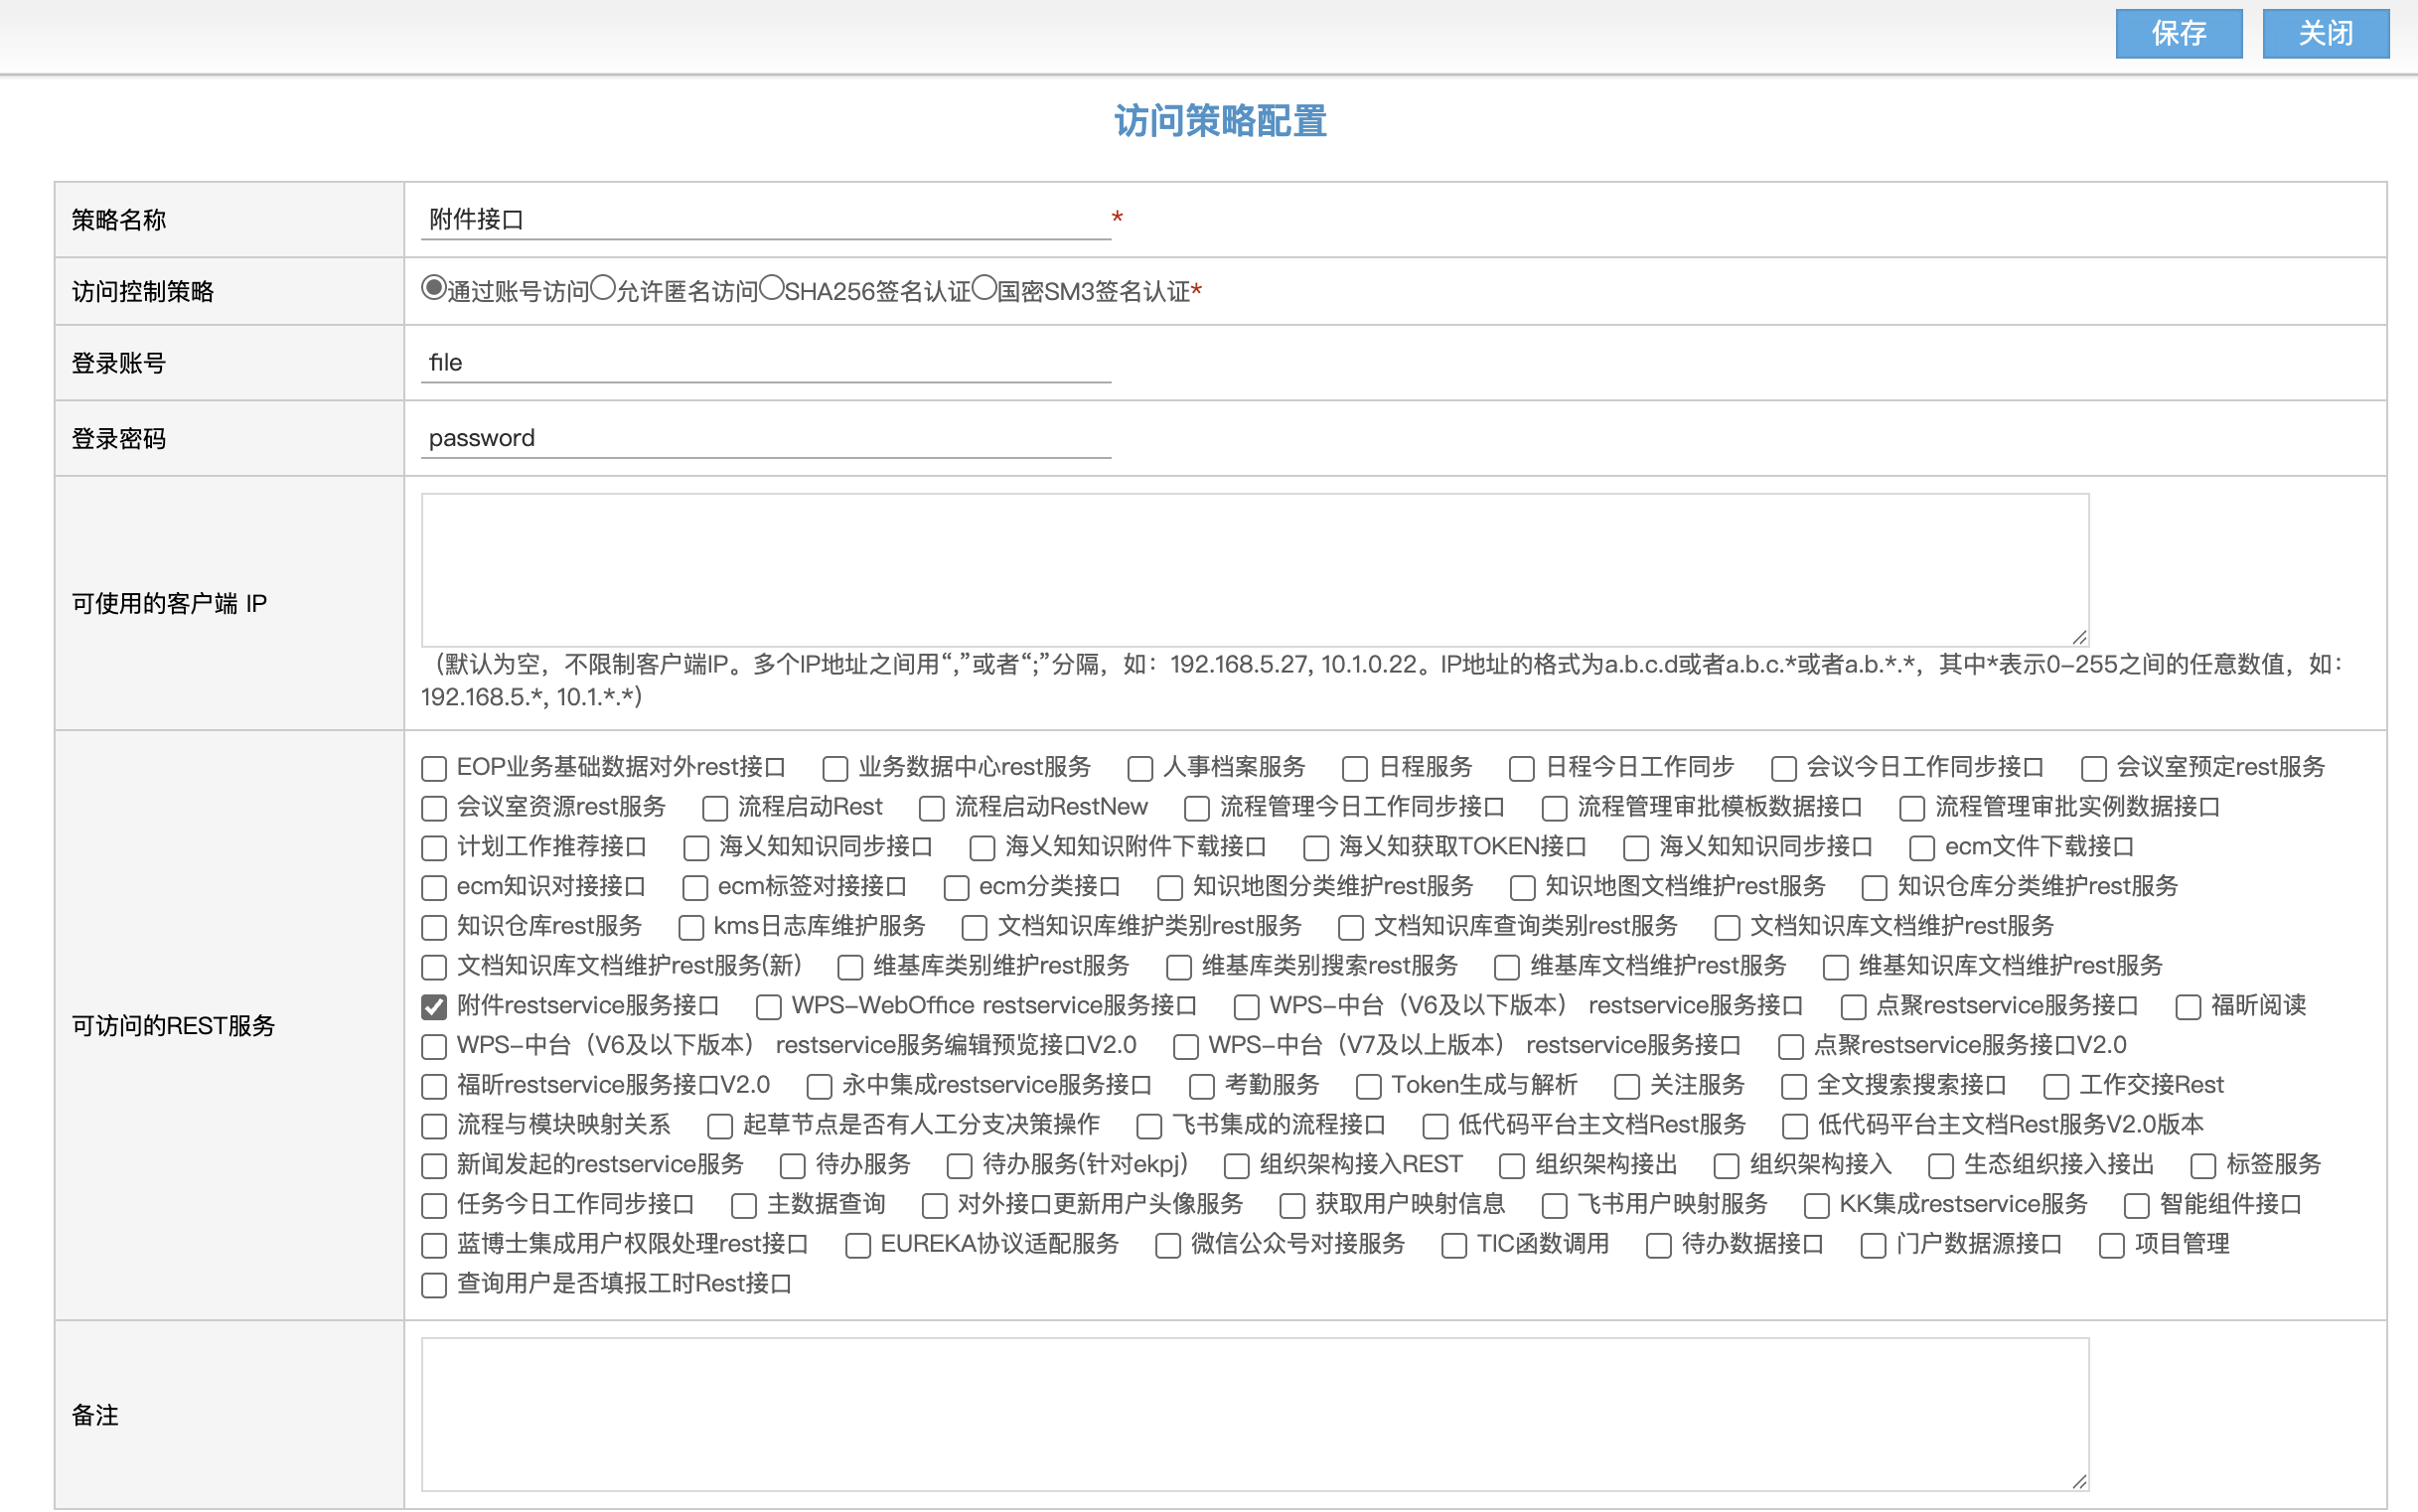Viewport: 2418px width, 1512px height.
Task: Click inside the 备注 textarea
Action: pos(1254,1413)
